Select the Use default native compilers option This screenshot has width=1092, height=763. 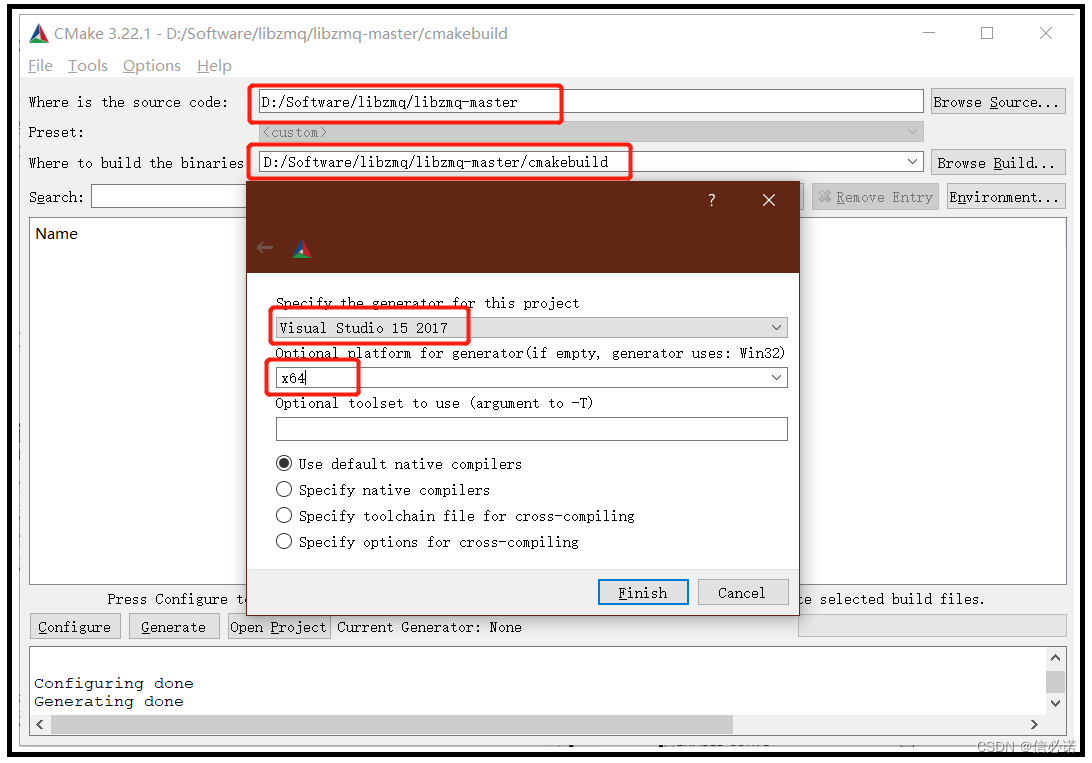click(282, 463)
